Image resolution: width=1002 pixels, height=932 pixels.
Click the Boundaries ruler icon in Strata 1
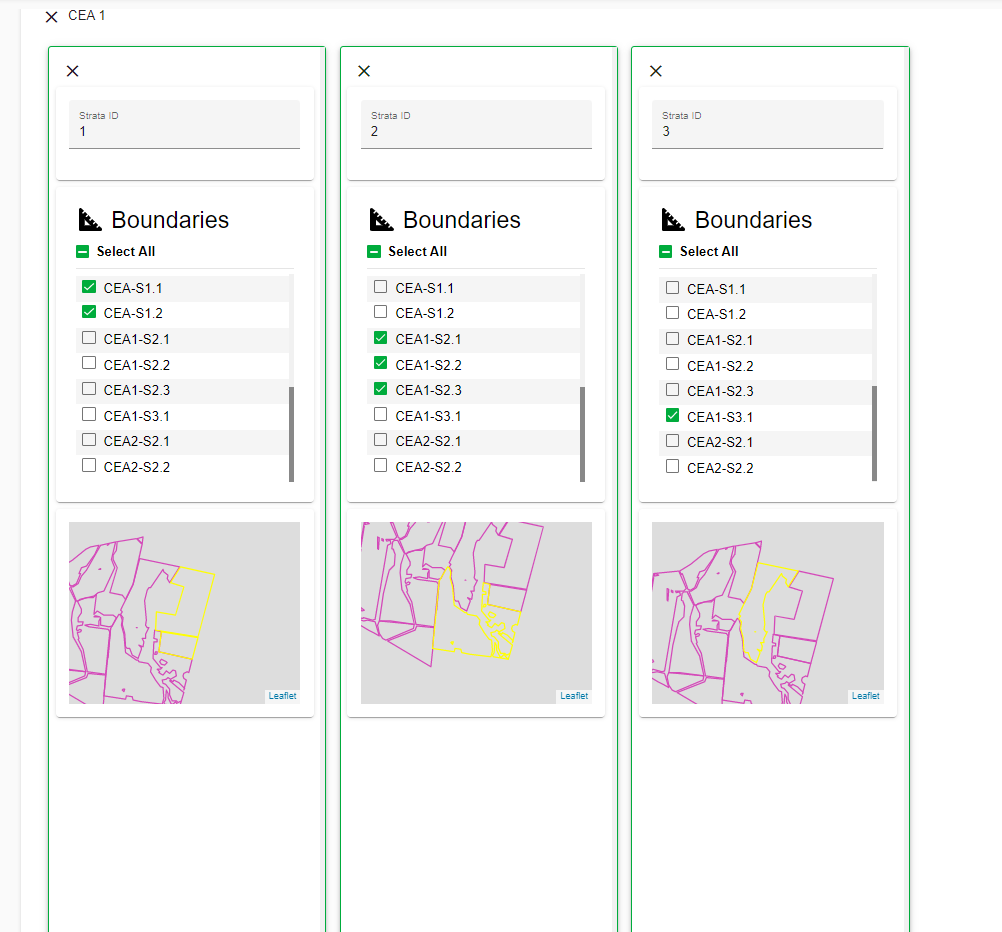[90, 220]
